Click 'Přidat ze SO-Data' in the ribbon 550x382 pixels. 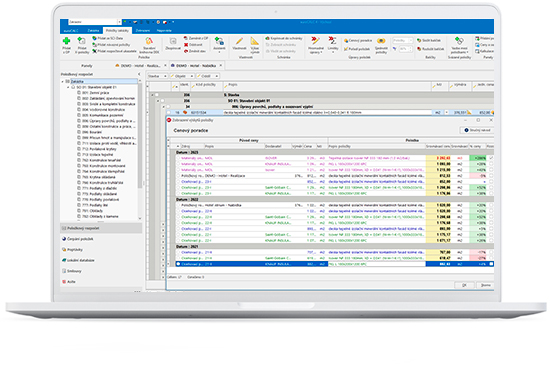click(x=108, y=38)
